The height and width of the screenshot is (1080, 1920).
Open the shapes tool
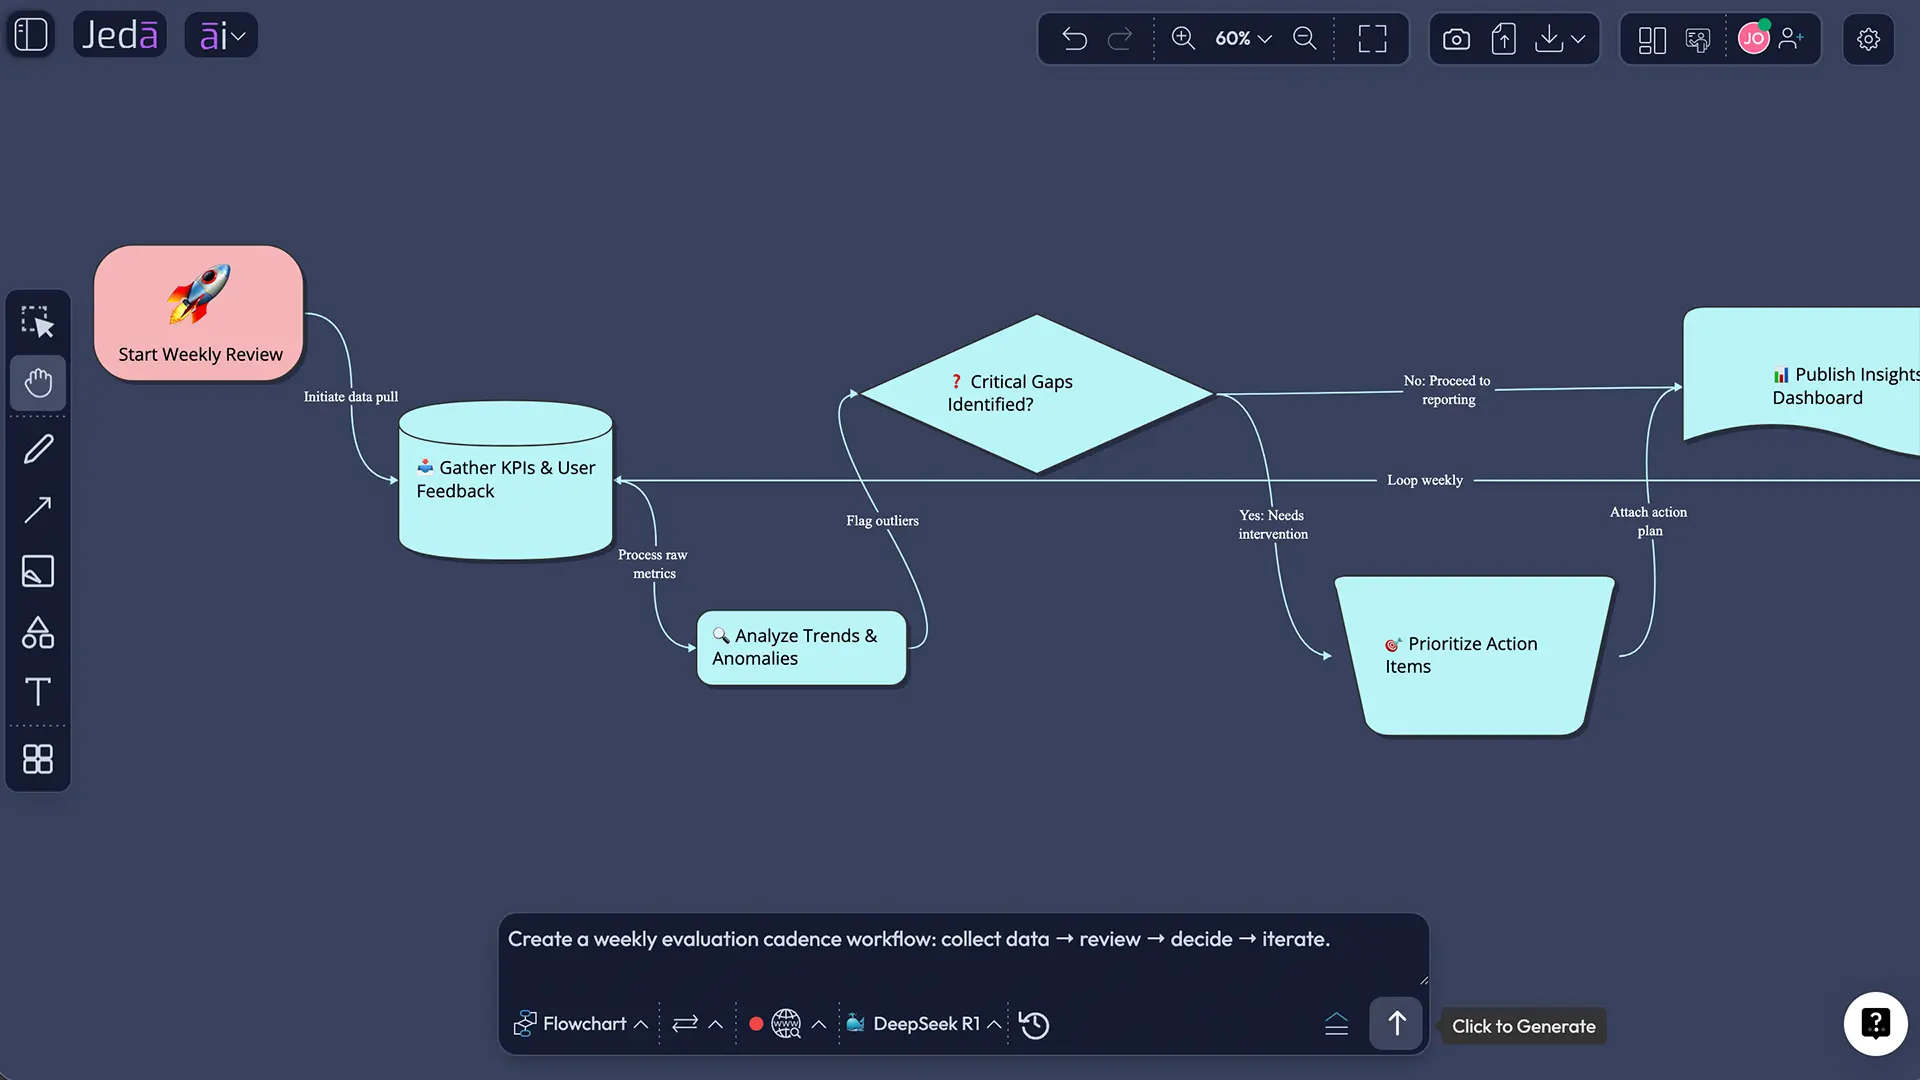pos(38,632)
